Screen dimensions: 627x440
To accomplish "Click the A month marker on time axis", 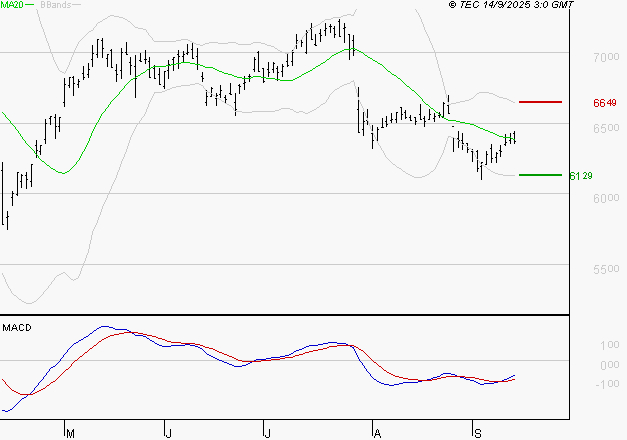I will click(x=377, y=432).
